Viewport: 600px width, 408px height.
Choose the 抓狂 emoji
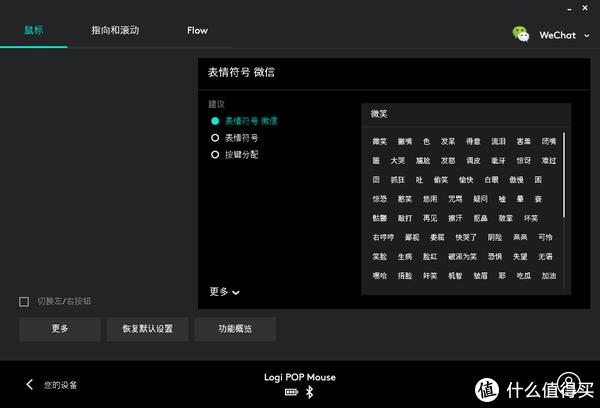pyautogui.click(x=398, y=180)
